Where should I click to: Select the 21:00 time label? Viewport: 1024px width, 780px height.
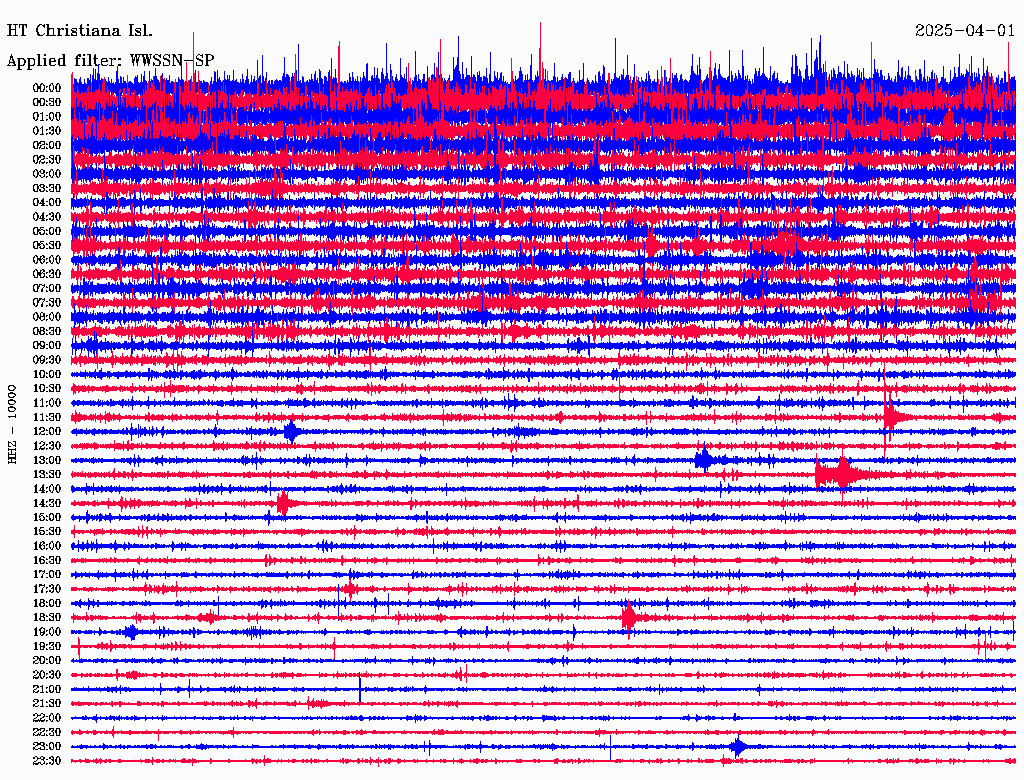click(x=47, y=690)
